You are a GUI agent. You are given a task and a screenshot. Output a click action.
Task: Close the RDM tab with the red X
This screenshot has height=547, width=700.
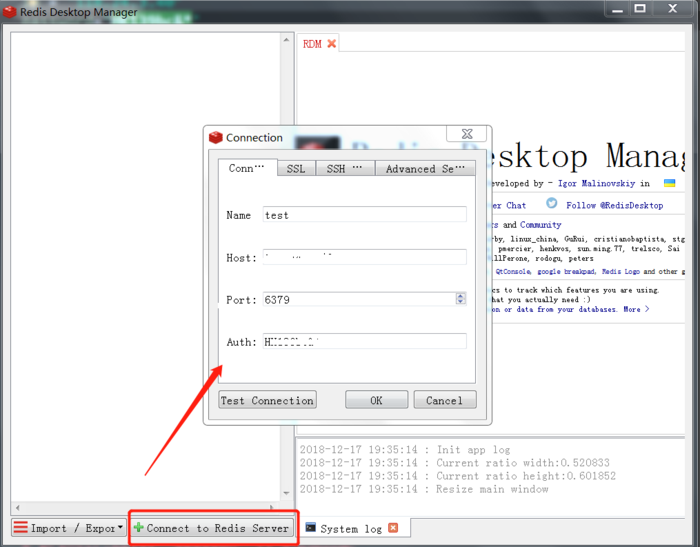click(331, 44)
